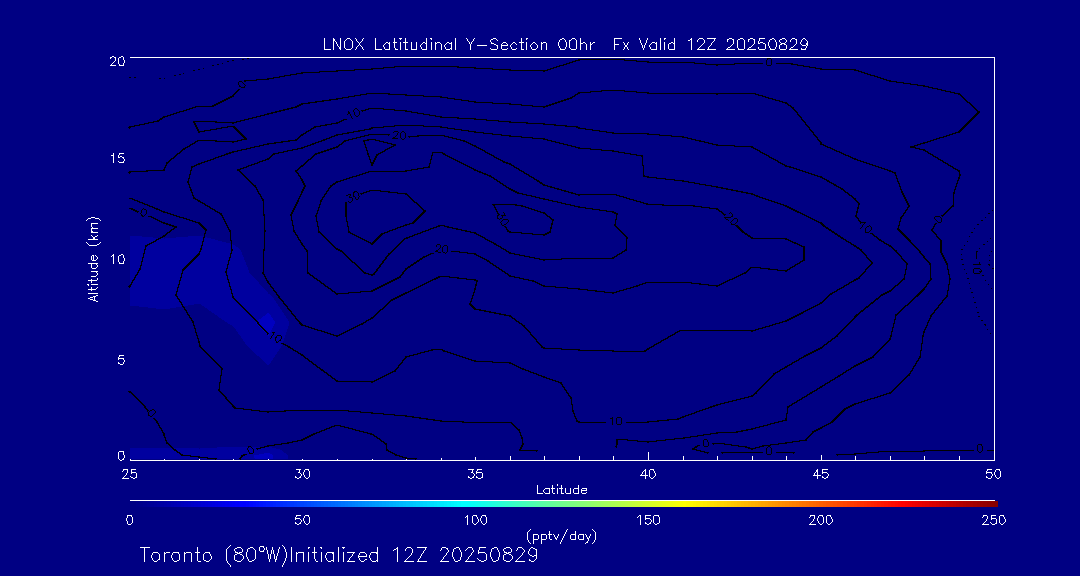Viewport: 1080px width, 576px height.
Task: Pick the '200' label under the color scale
Action: [x=821, y=520]
